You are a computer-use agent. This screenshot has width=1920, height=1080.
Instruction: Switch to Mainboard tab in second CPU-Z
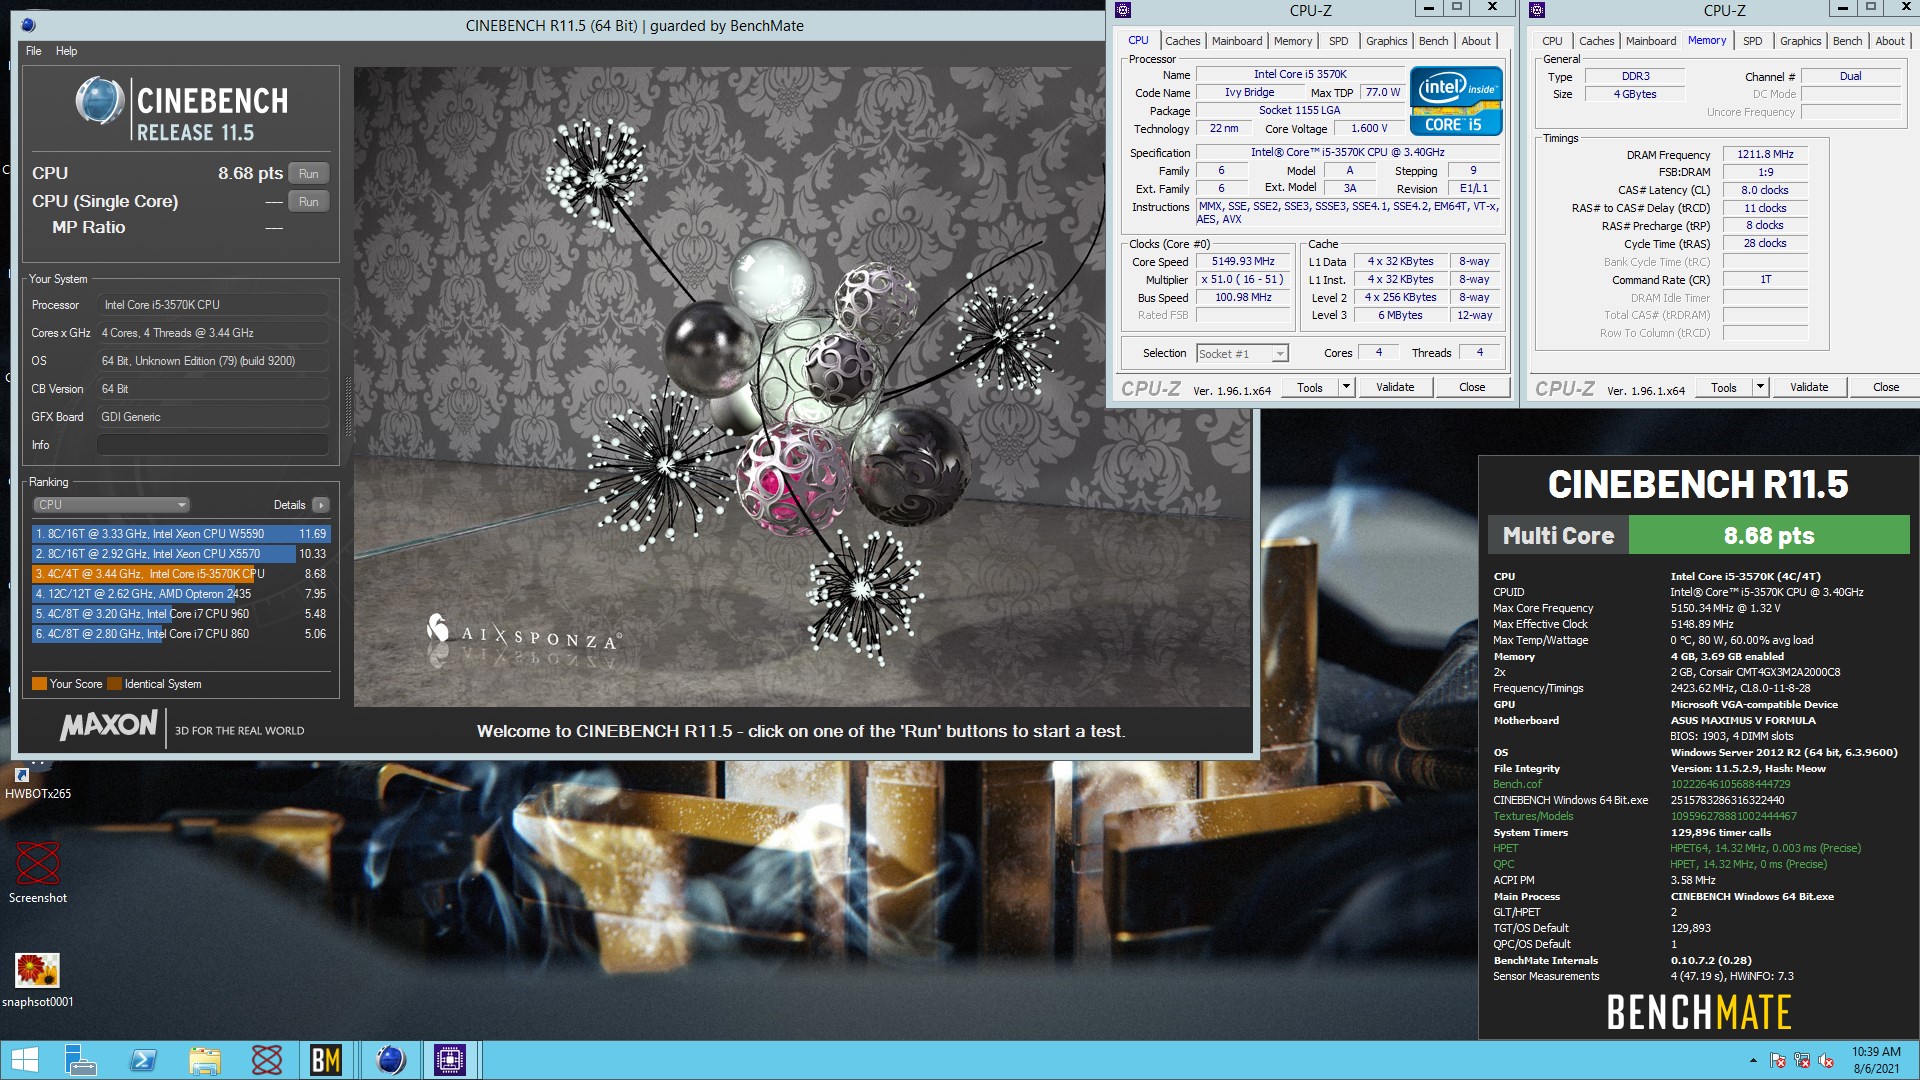(1651, 41)
